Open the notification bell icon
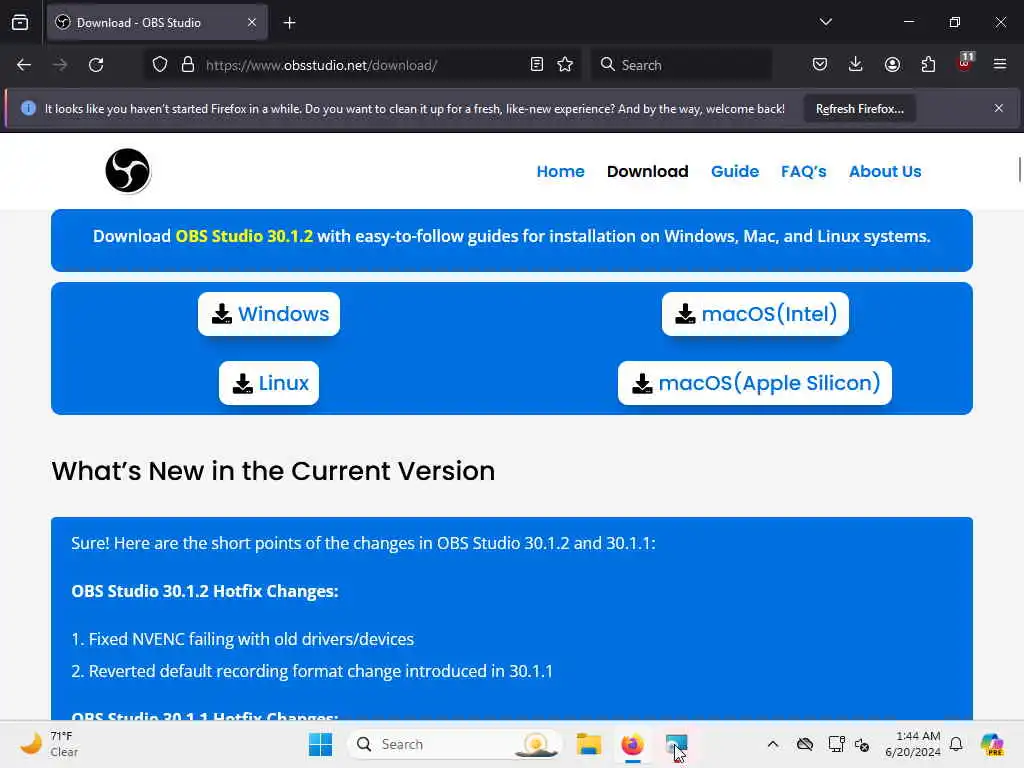The height and width of the screenshot is (768, 1024). [956, 744]
